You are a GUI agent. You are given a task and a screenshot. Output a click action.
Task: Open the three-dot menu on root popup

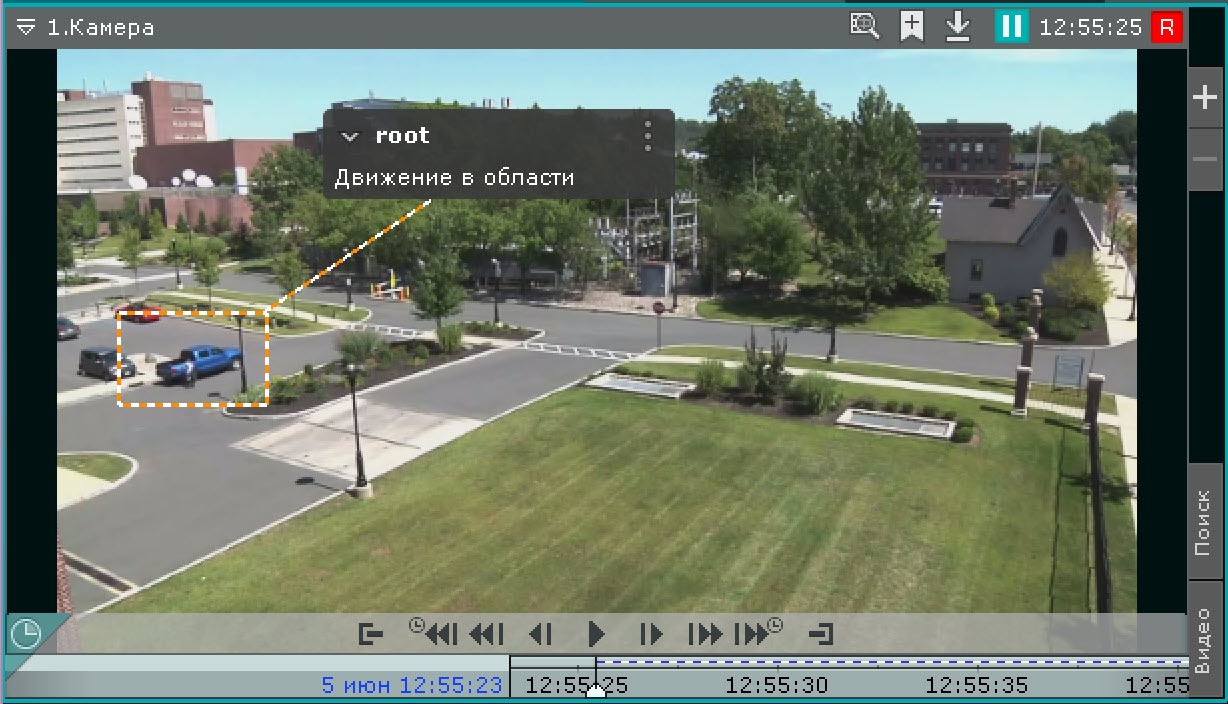tap(648, 136)
